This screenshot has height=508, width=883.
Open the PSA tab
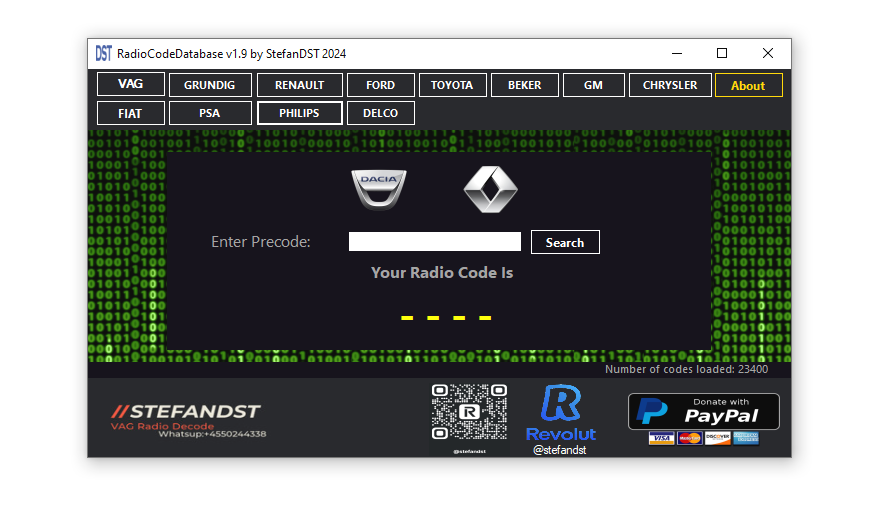tap(209, 113)
